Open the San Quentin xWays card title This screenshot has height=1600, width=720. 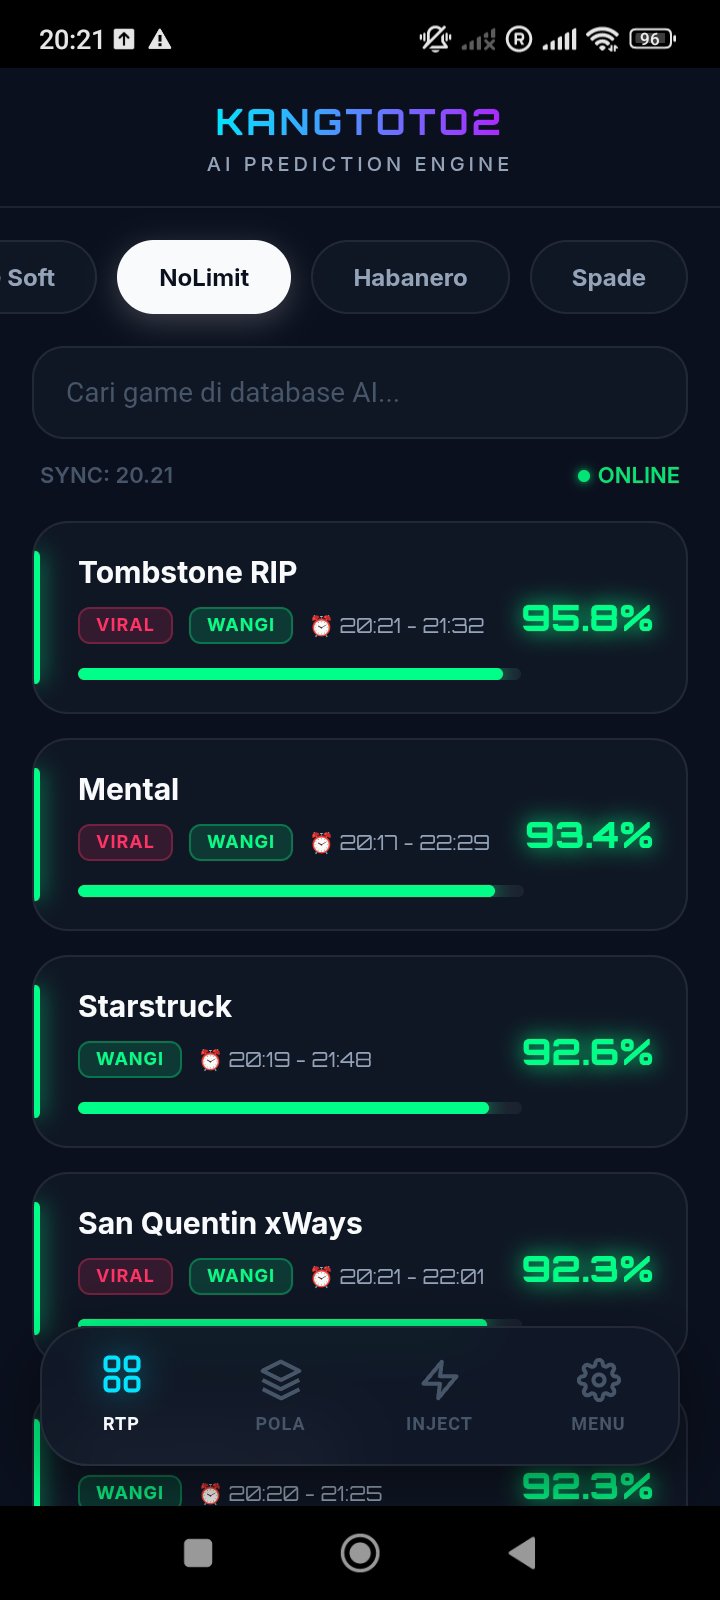coord(220,1223)
